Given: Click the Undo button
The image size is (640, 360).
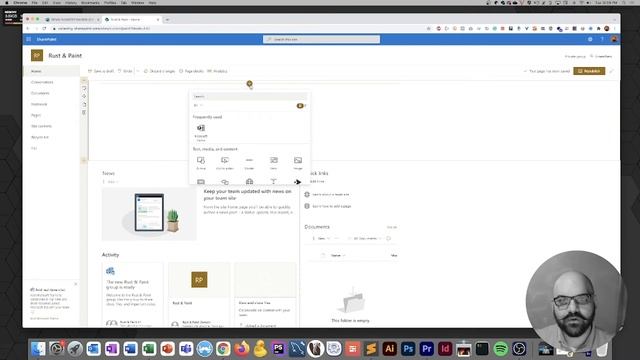Looking at the screenshot, I should [x=125, y=71].
